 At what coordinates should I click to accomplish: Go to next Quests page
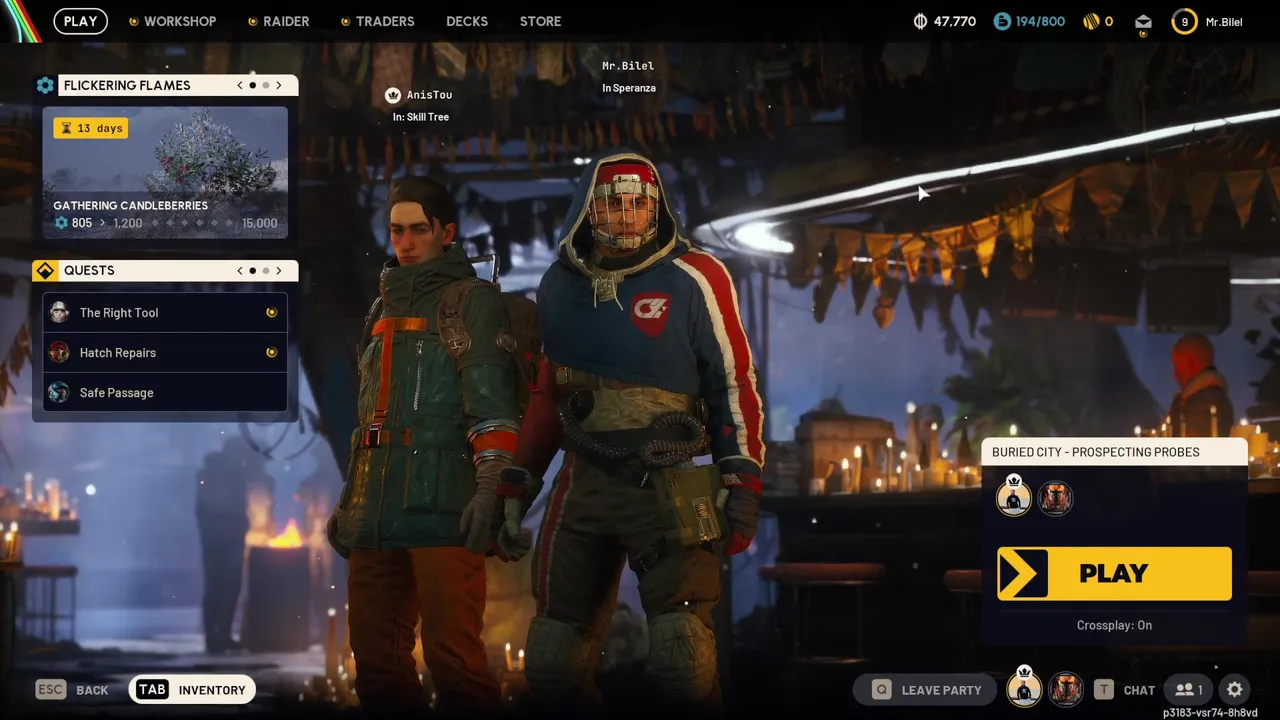click(279, 270)
